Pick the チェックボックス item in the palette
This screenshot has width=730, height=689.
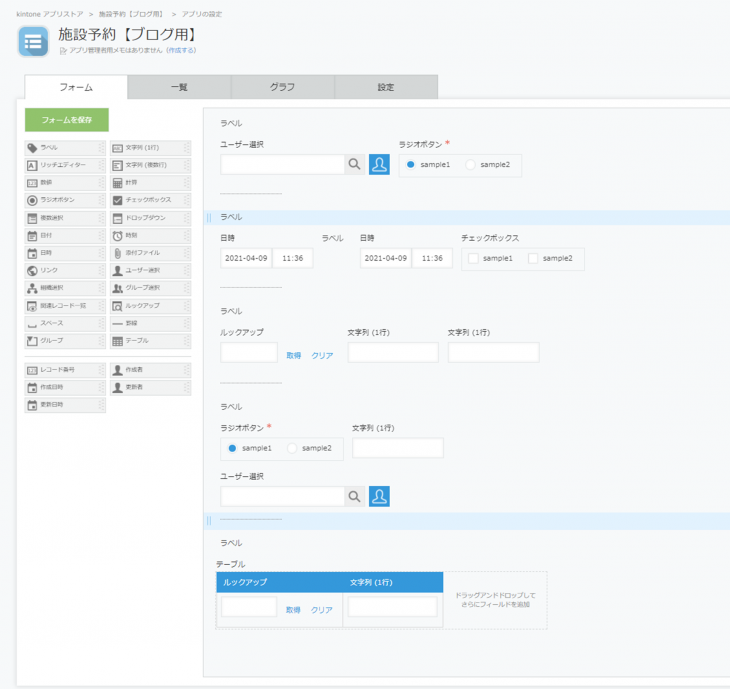pyautogui.click(x=150, y=200)
